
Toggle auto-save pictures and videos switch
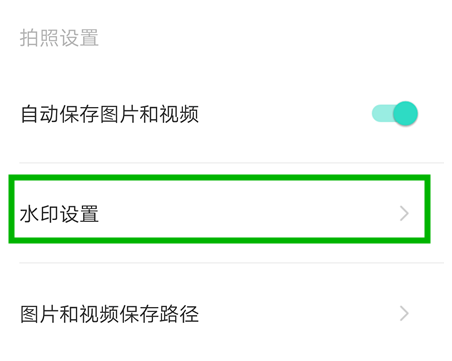click(395, 114)
